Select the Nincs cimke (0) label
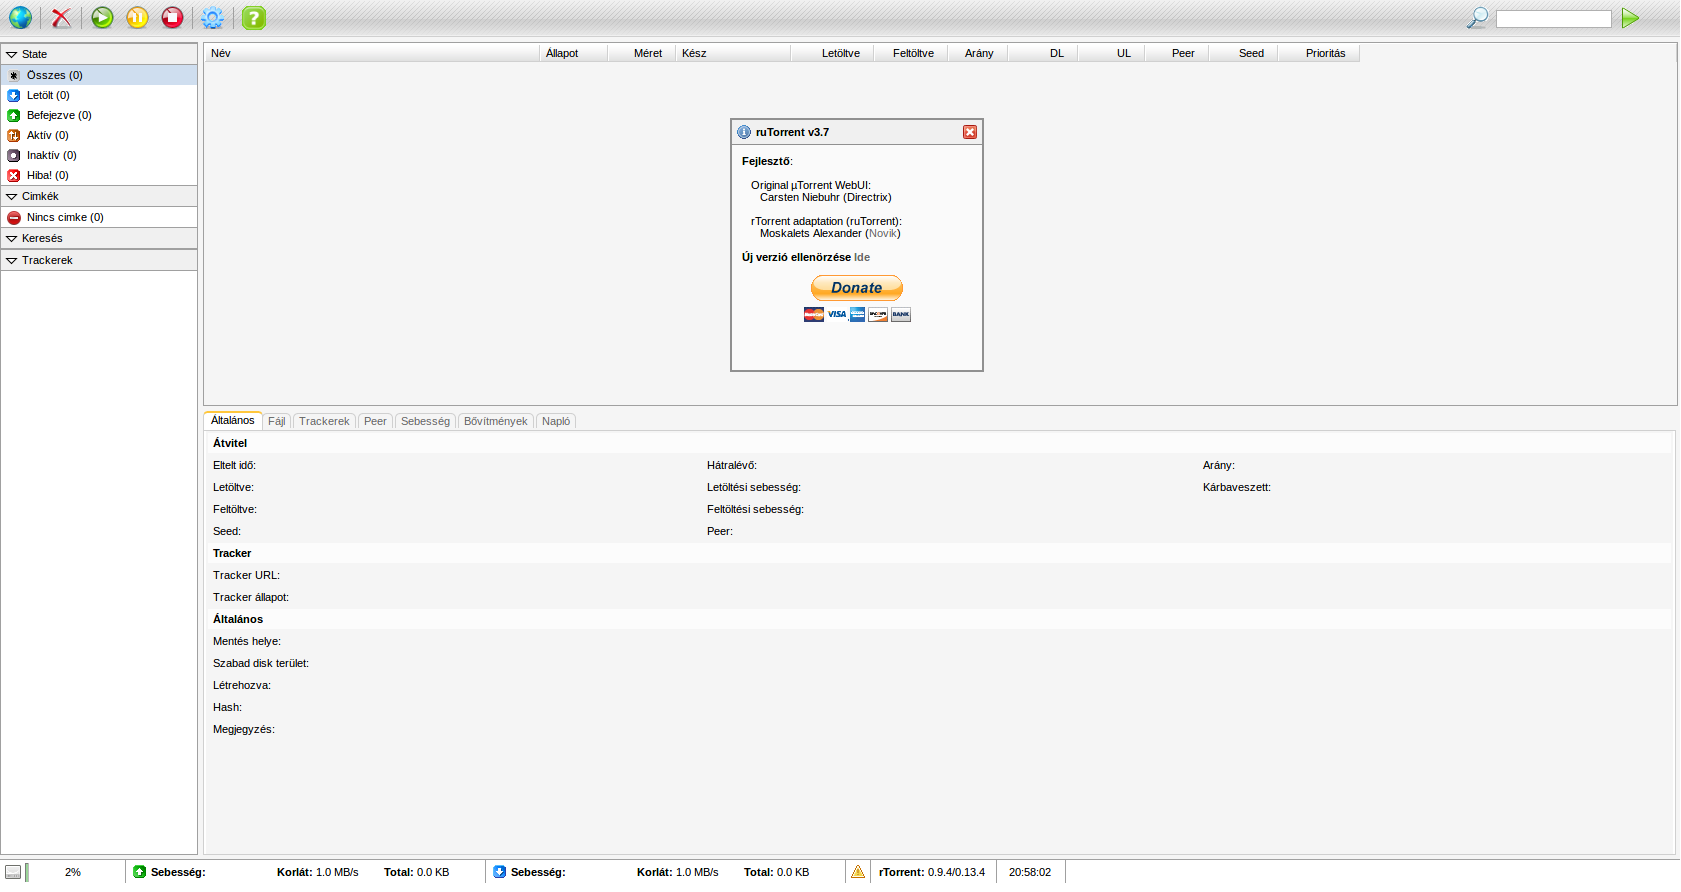This screenshot has height=892, width=1681. [x=99, y=217]
